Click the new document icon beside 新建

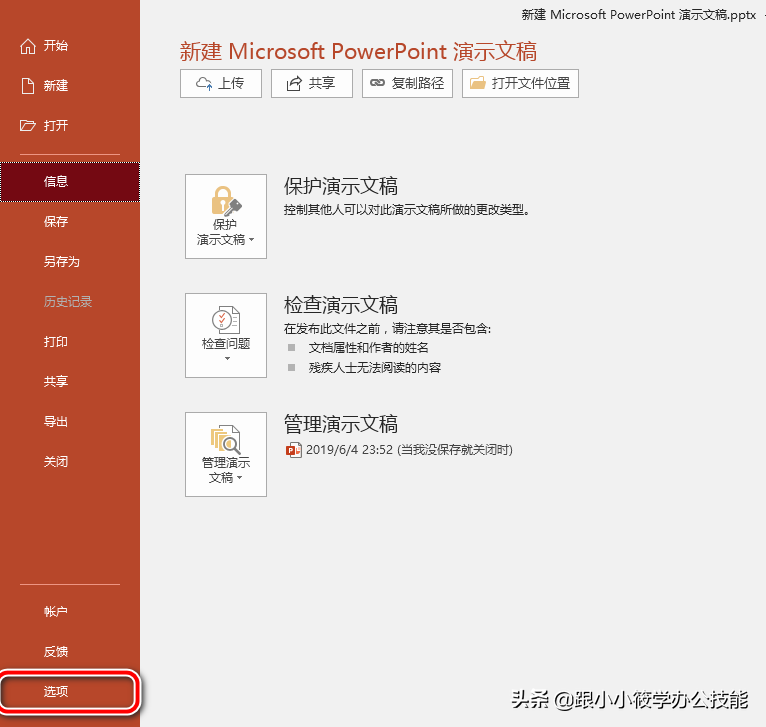tap(28, 86)
